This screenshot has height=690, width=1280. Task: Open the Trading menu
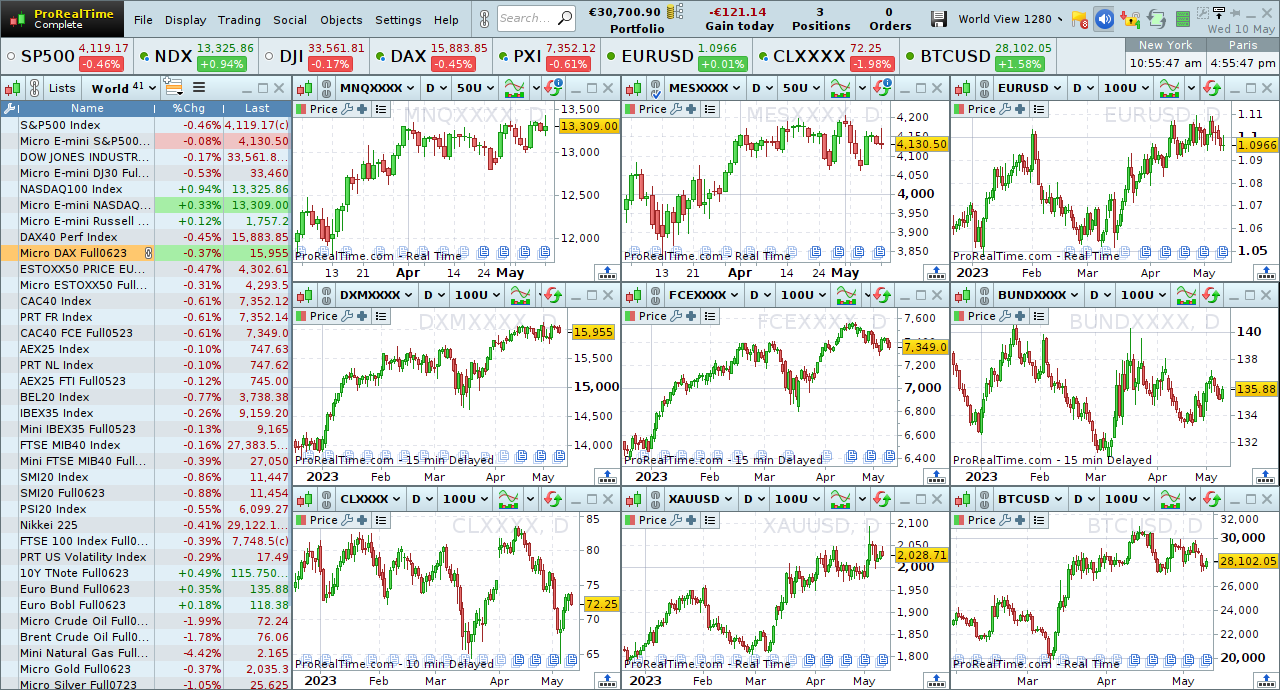click(x=239, y=20)
